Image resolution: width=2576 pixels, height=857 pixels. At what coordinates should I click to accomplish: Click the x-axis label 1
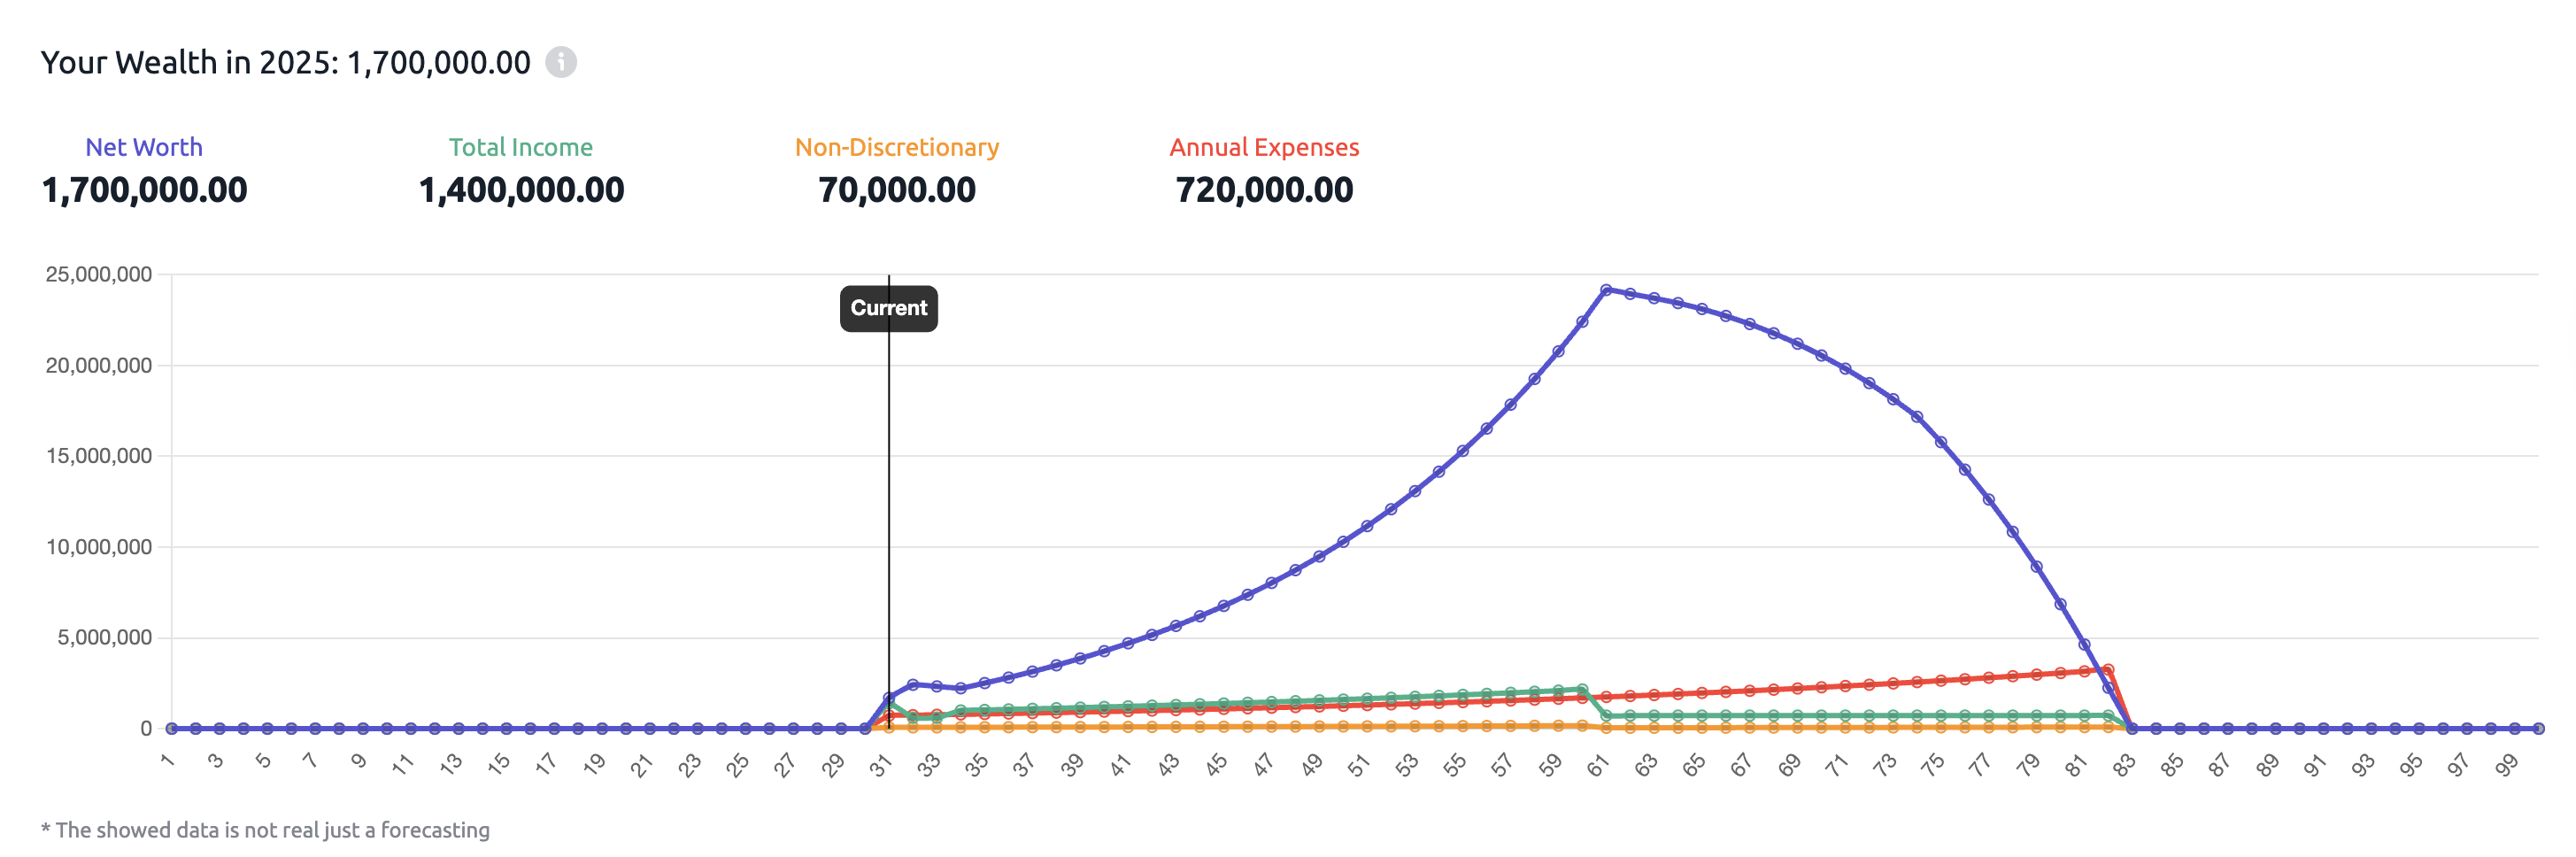pos(168,761)
